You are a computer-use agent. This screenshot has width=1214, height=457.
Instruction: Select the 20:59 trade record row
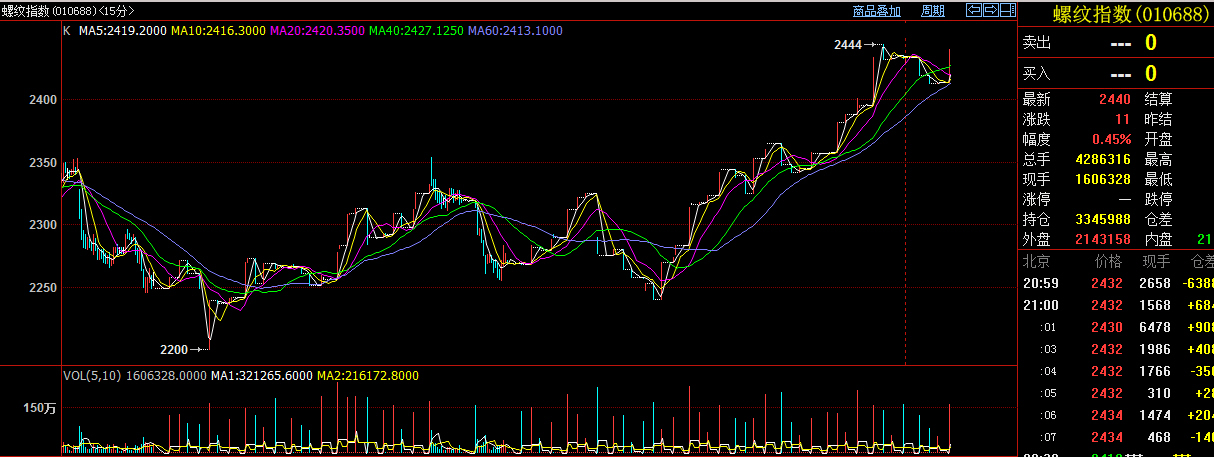[x=1115, y=284]
